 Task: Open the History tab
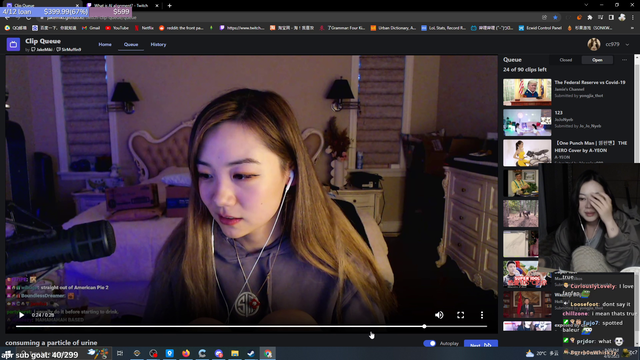158,44
